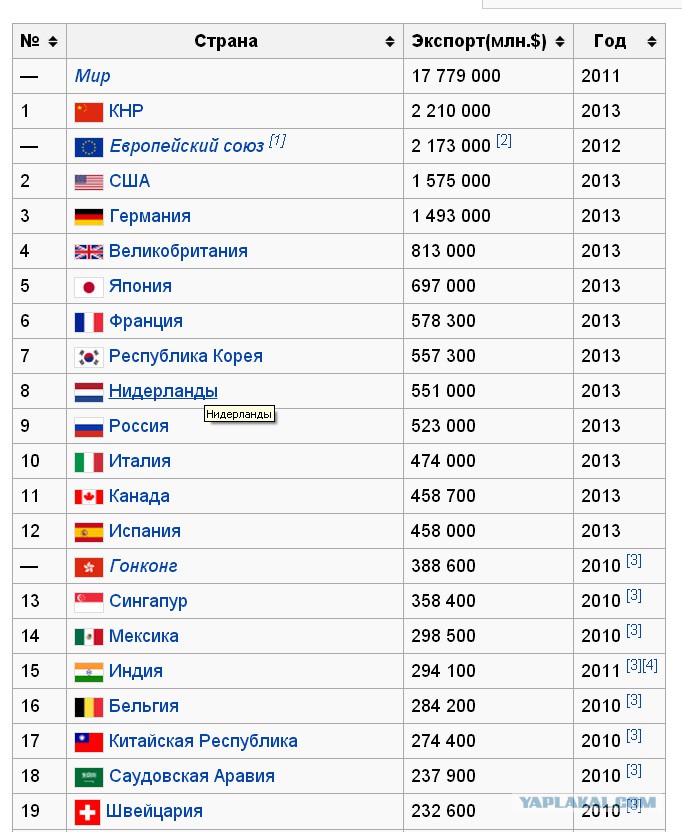682x832 pixels.
Task: Click the Saudi Arabia flag icon
Action: click(89, 777)
